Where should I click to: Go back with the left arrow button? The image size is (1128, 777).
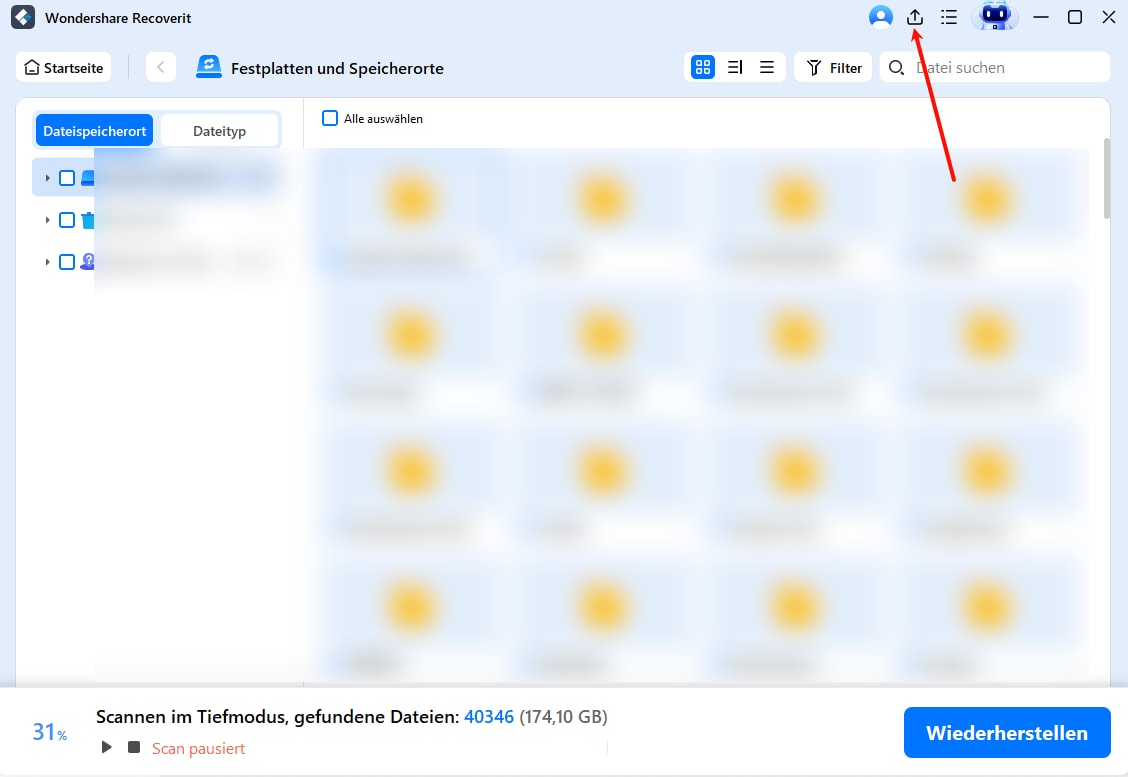pyautogui.click(x=161, y=68)
